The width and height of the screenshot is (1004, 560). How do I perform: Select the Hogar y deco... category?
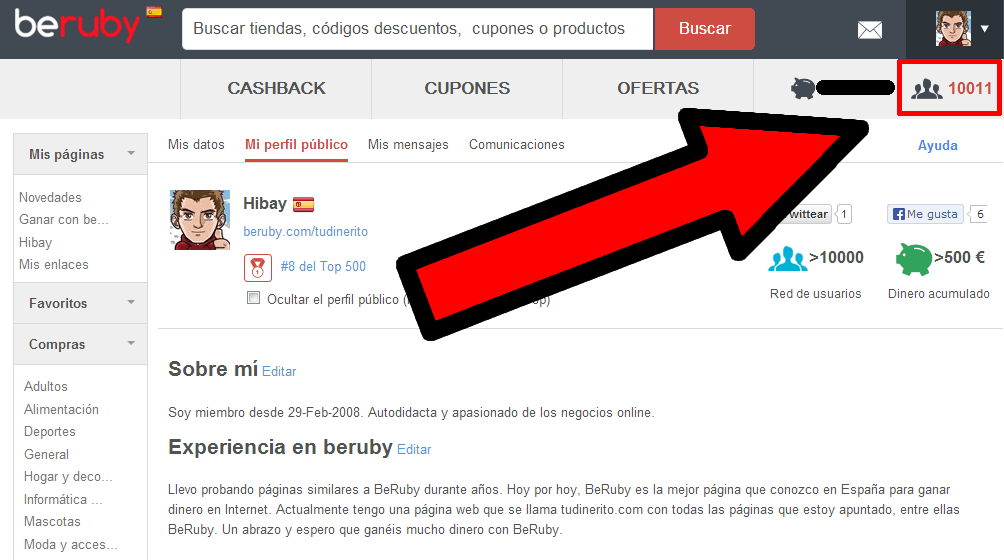68,477
